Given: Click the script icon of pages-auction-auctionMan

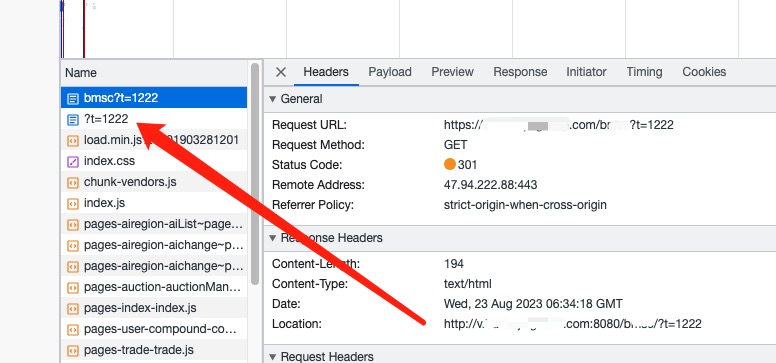Looking at the screenshot, I should point(73,288).
